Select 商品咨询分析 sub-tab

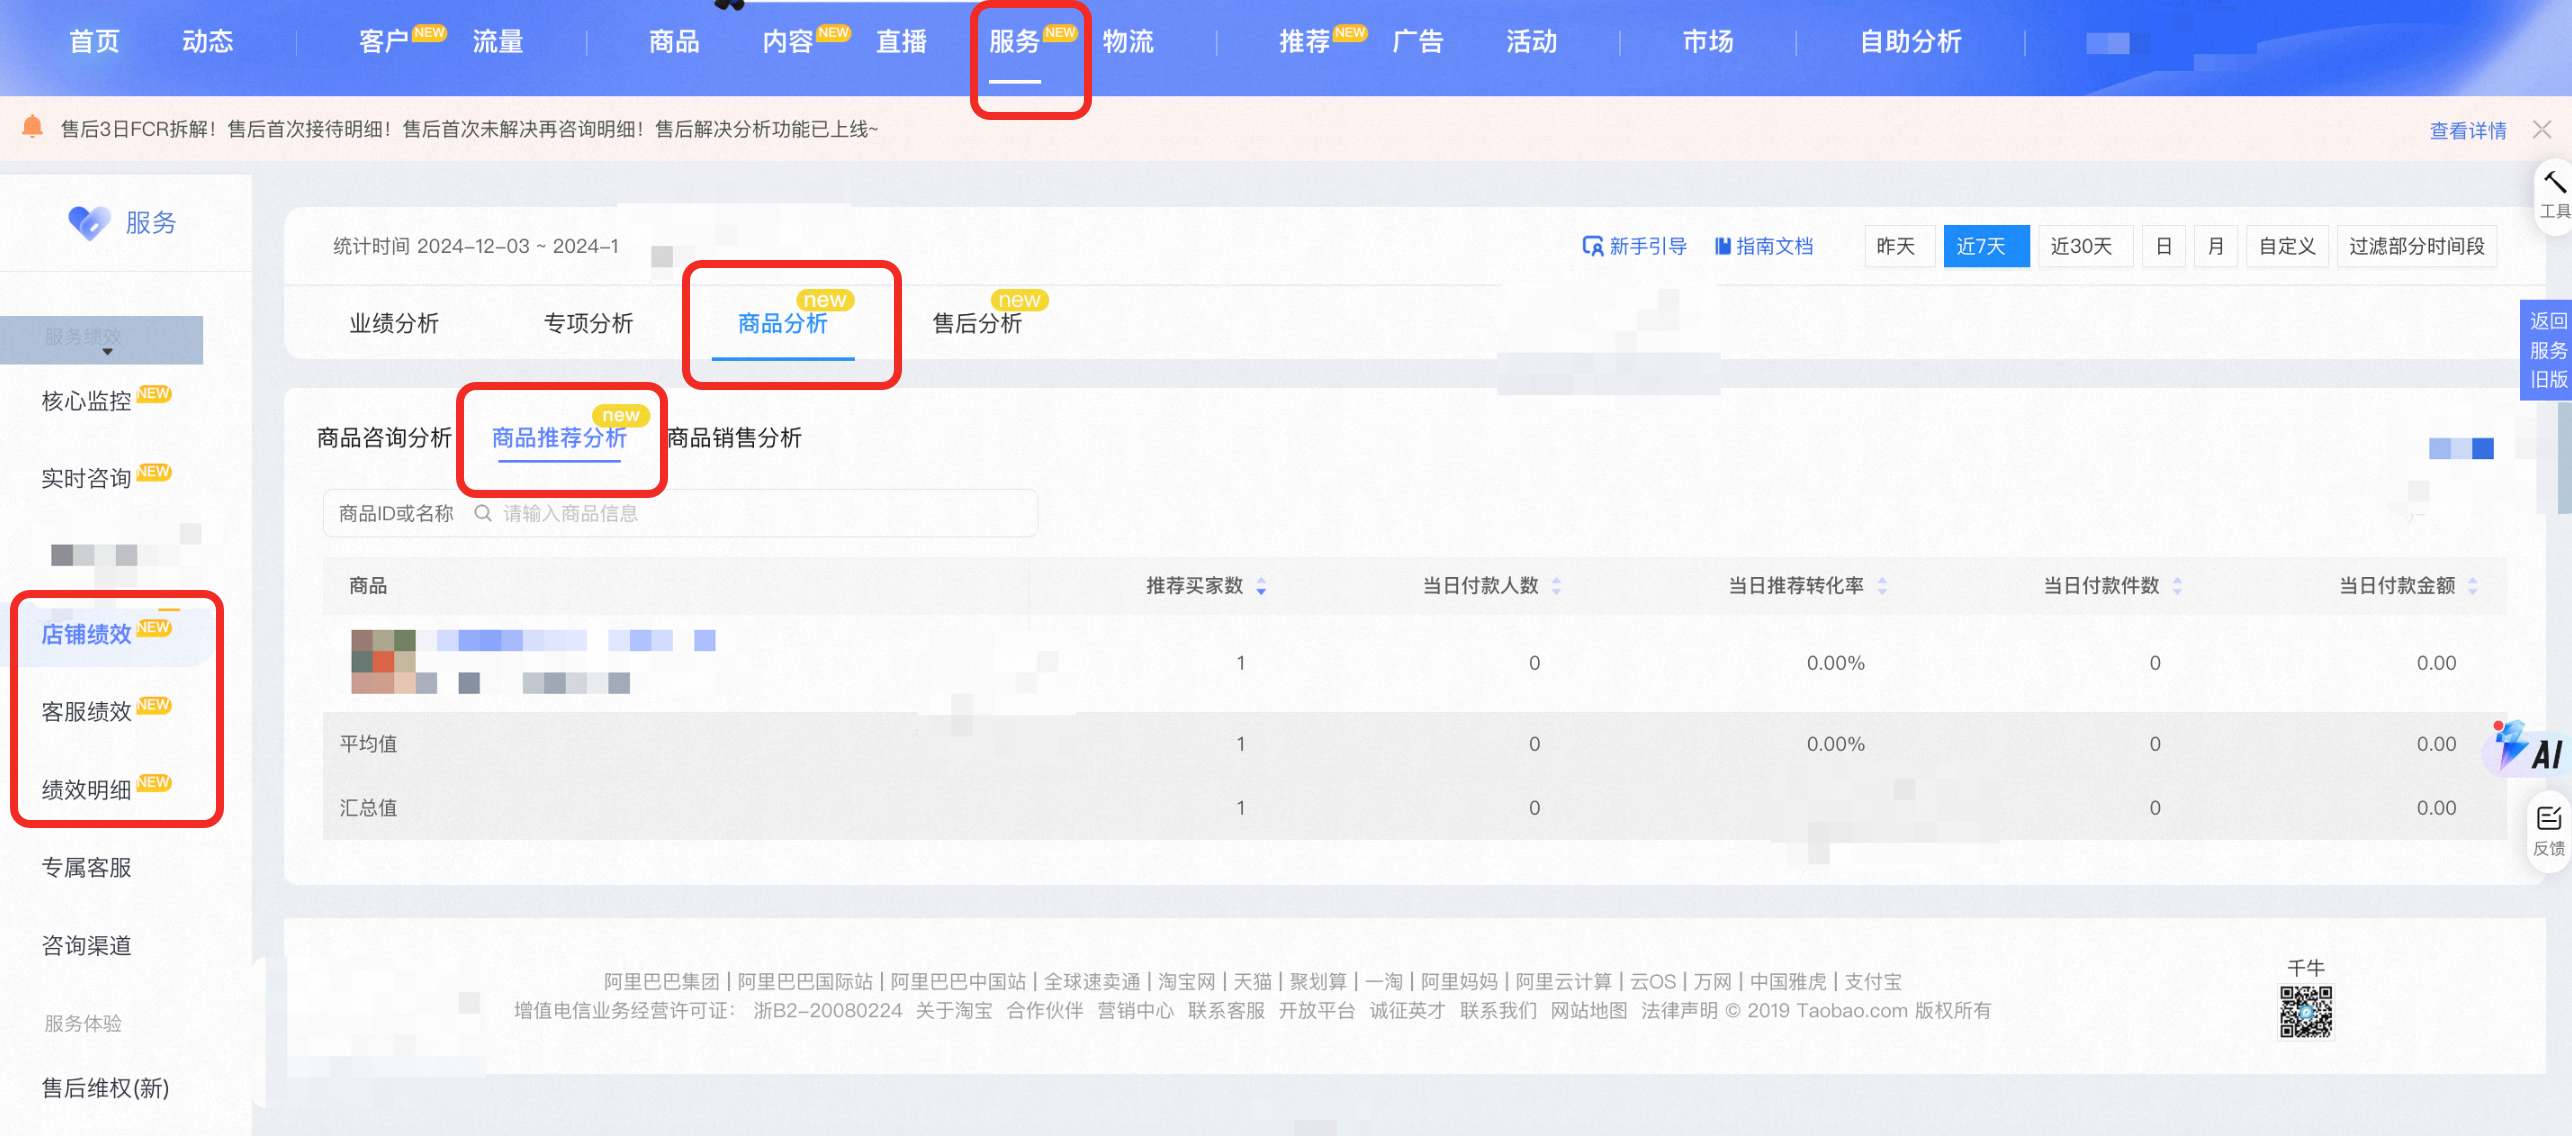384,438
